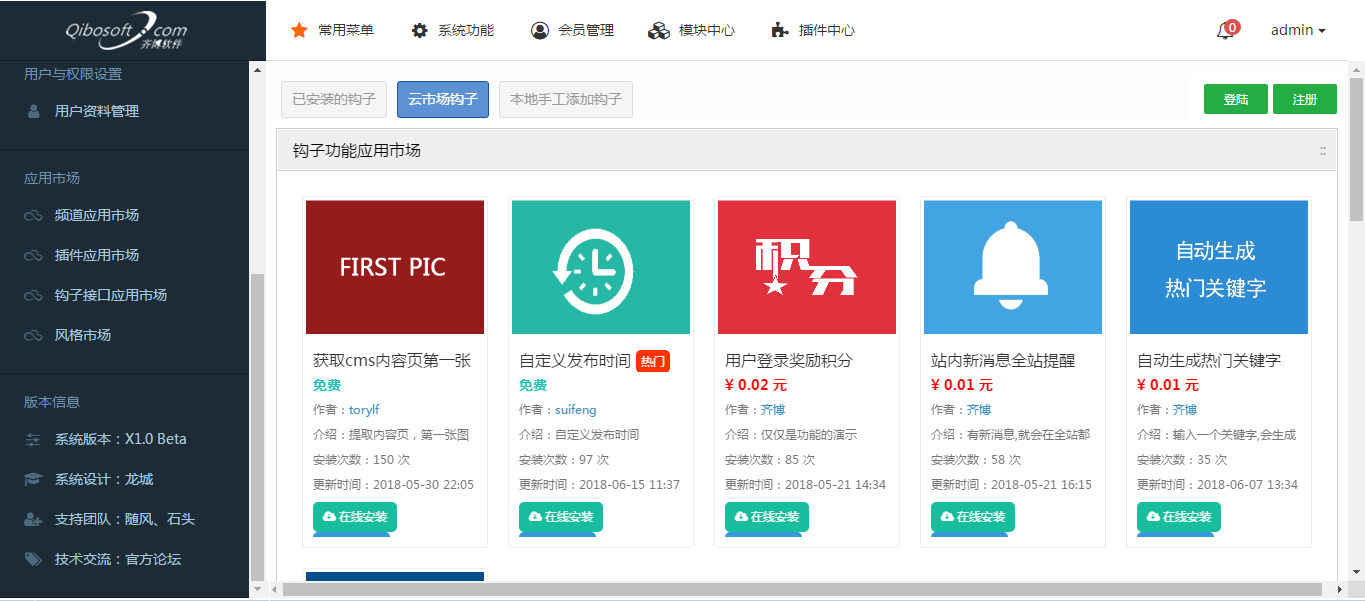Image resolution: width=1365 pixels, height=601 pixels.
Task: Click the gear icon for 系统功能
Action: (420, 30)
